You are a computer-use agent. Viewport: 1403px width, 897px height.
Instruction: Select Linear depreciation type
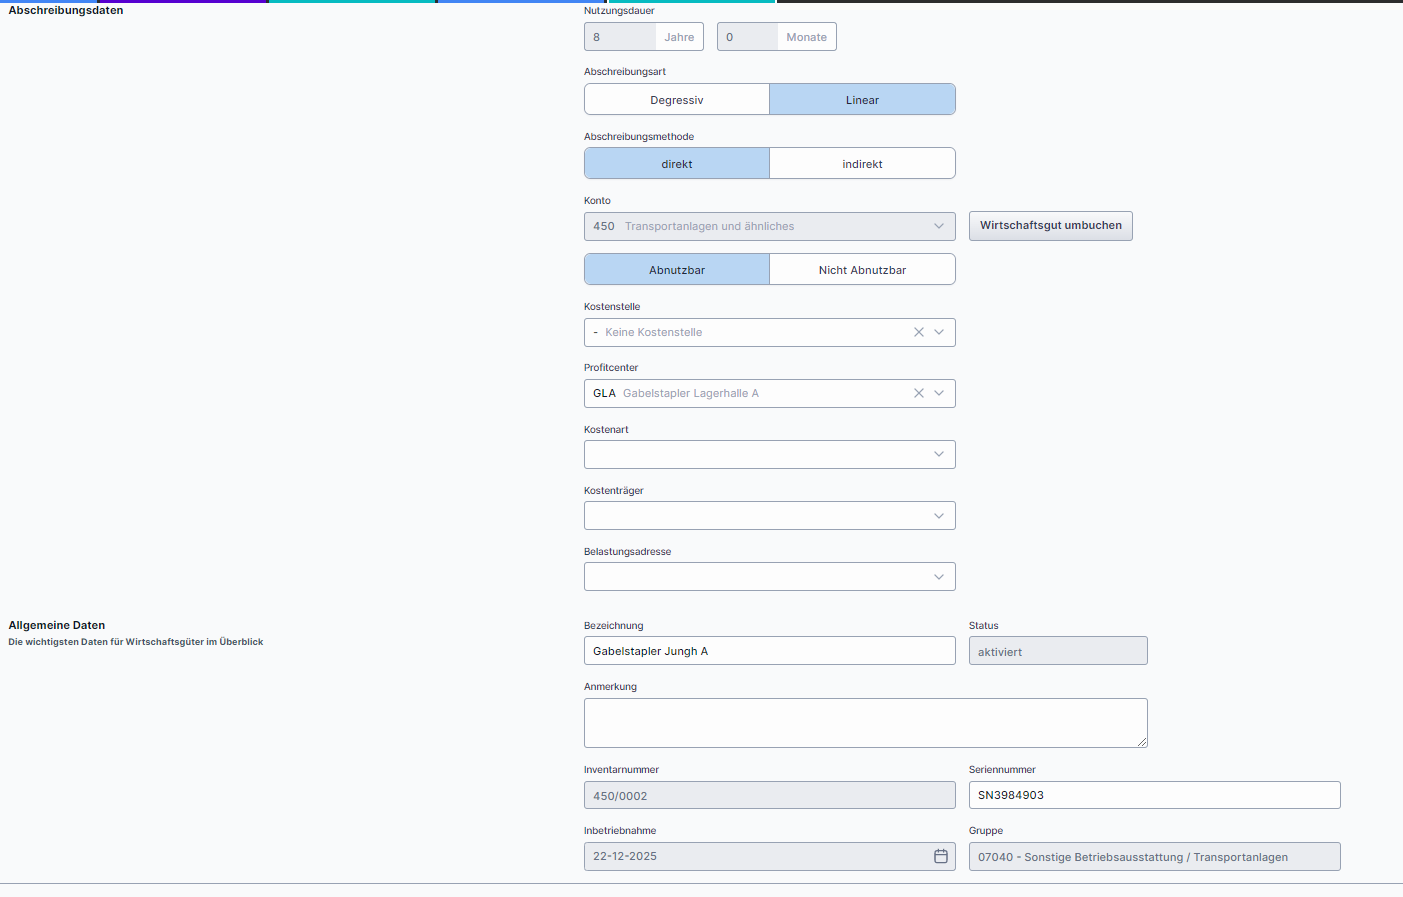tap(862, 100)
